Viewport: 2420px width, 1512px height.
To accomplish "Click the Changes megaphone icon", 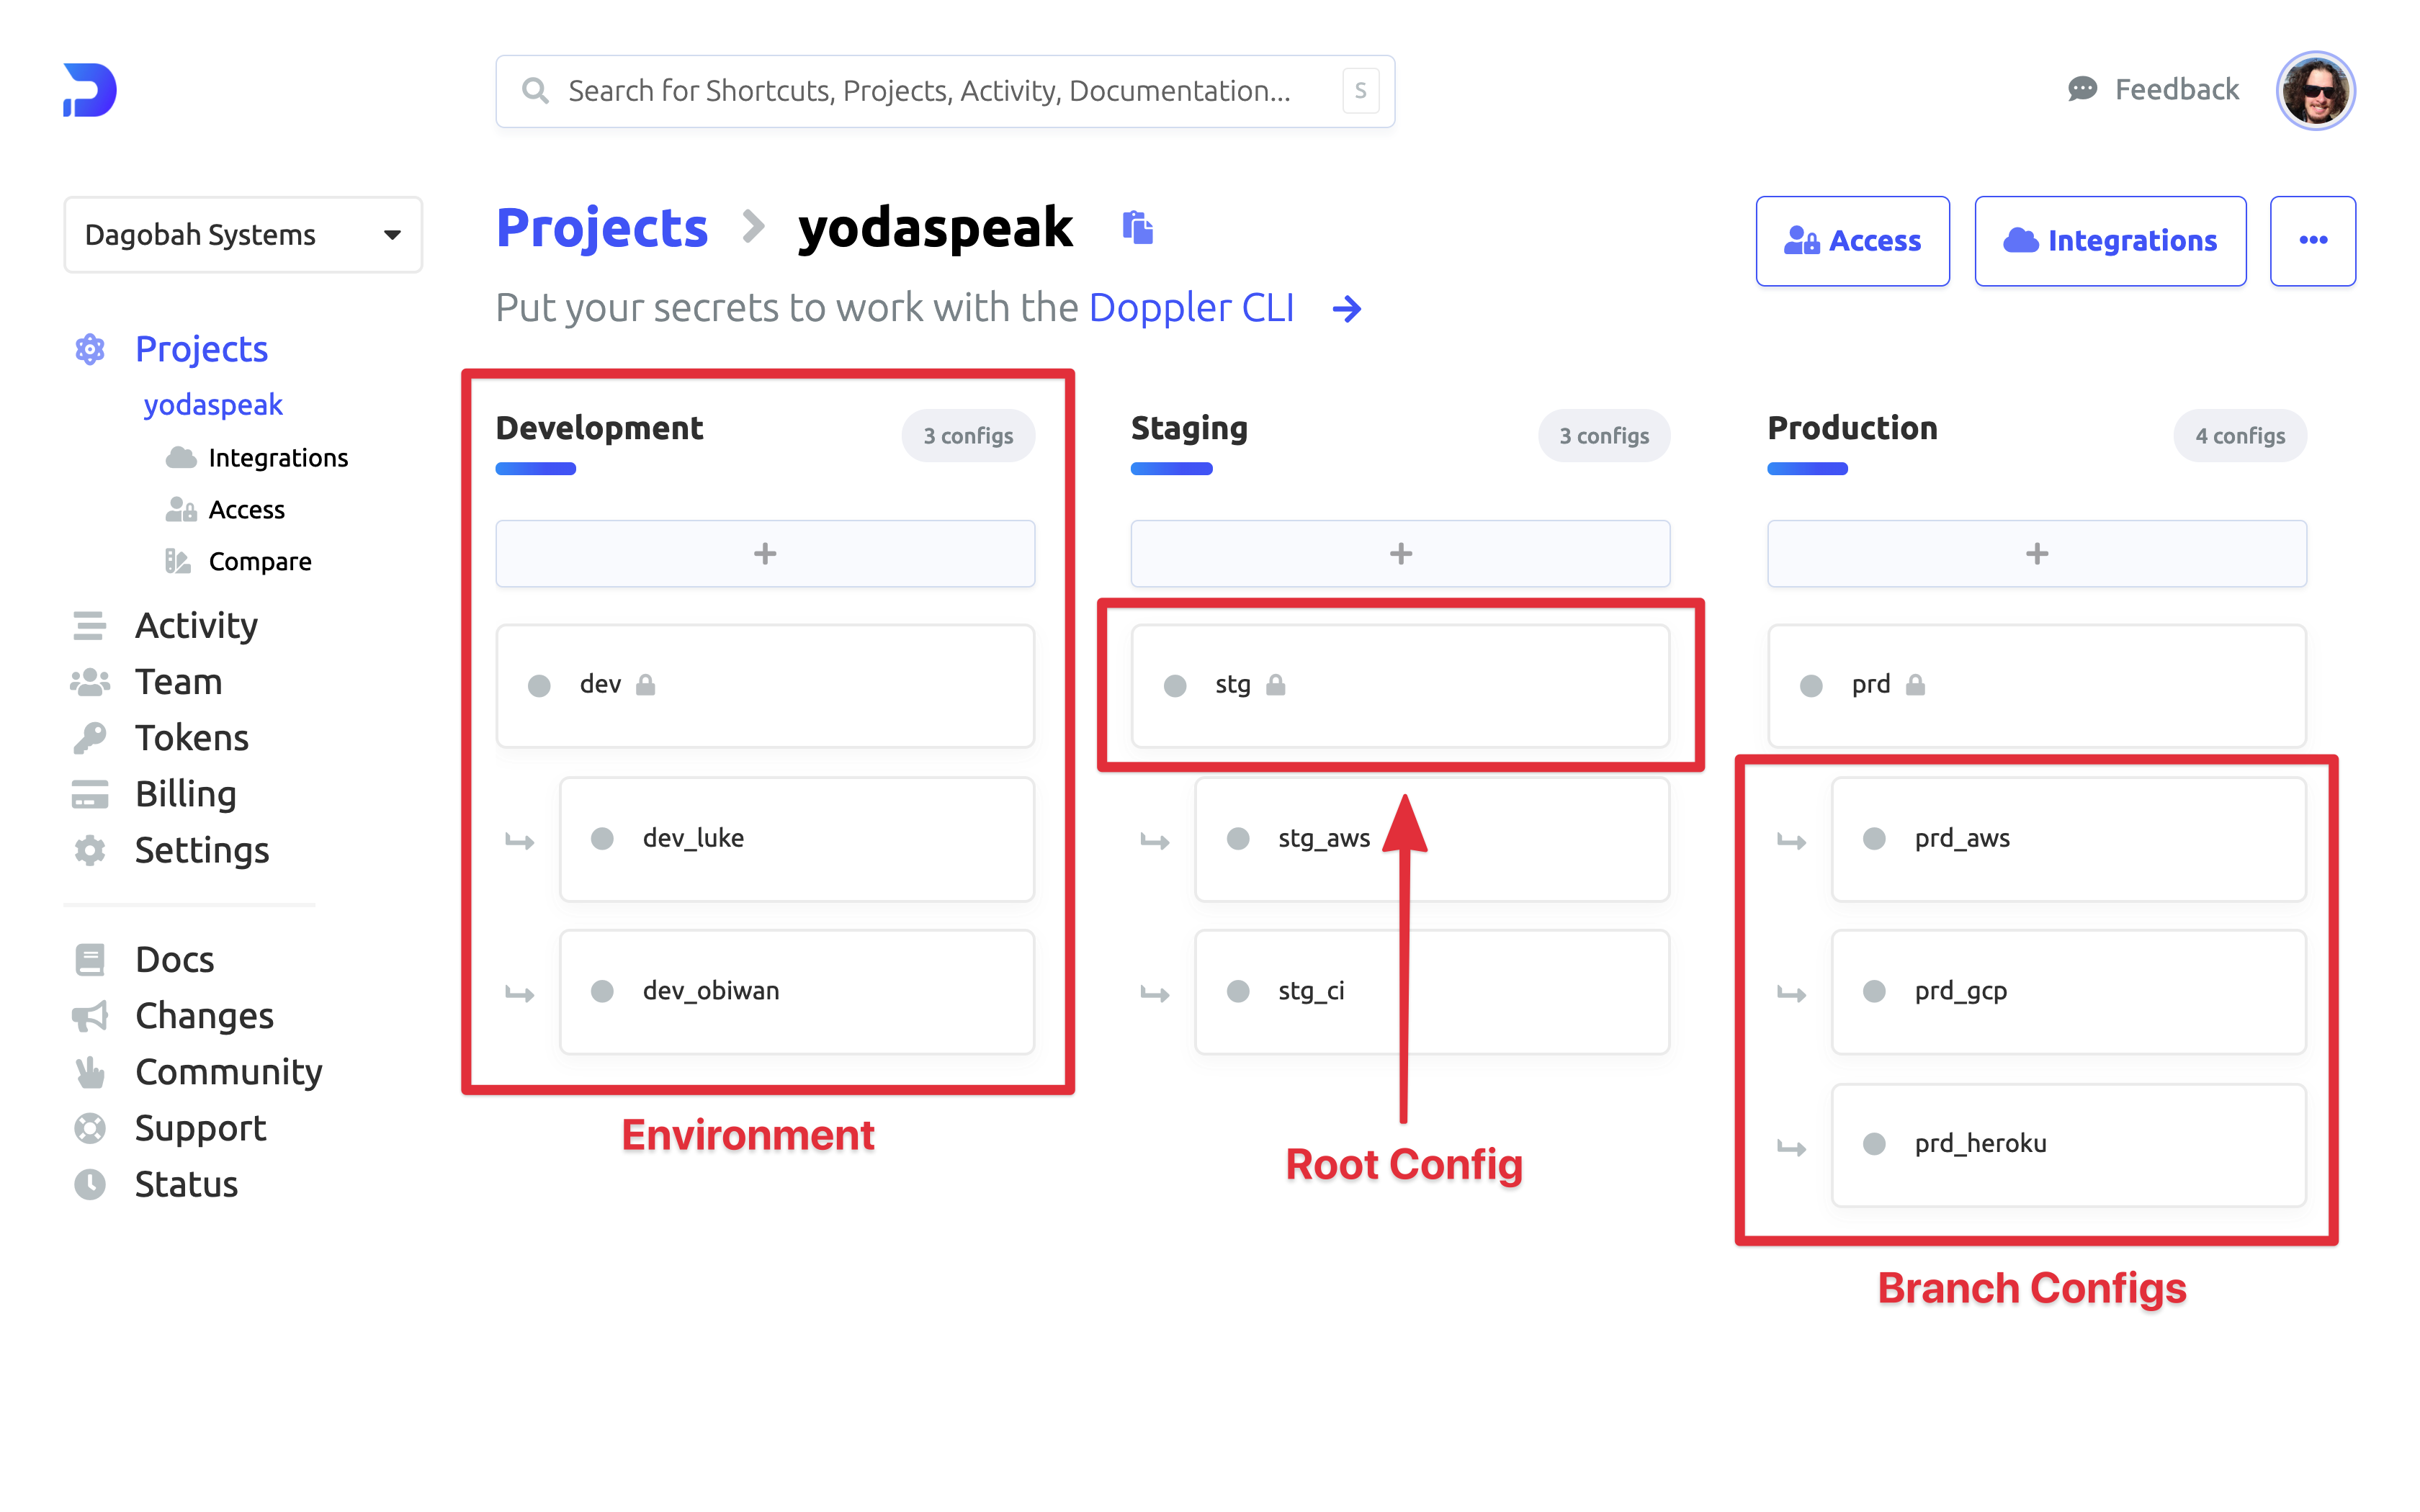I will click(x=90, y=1016).
